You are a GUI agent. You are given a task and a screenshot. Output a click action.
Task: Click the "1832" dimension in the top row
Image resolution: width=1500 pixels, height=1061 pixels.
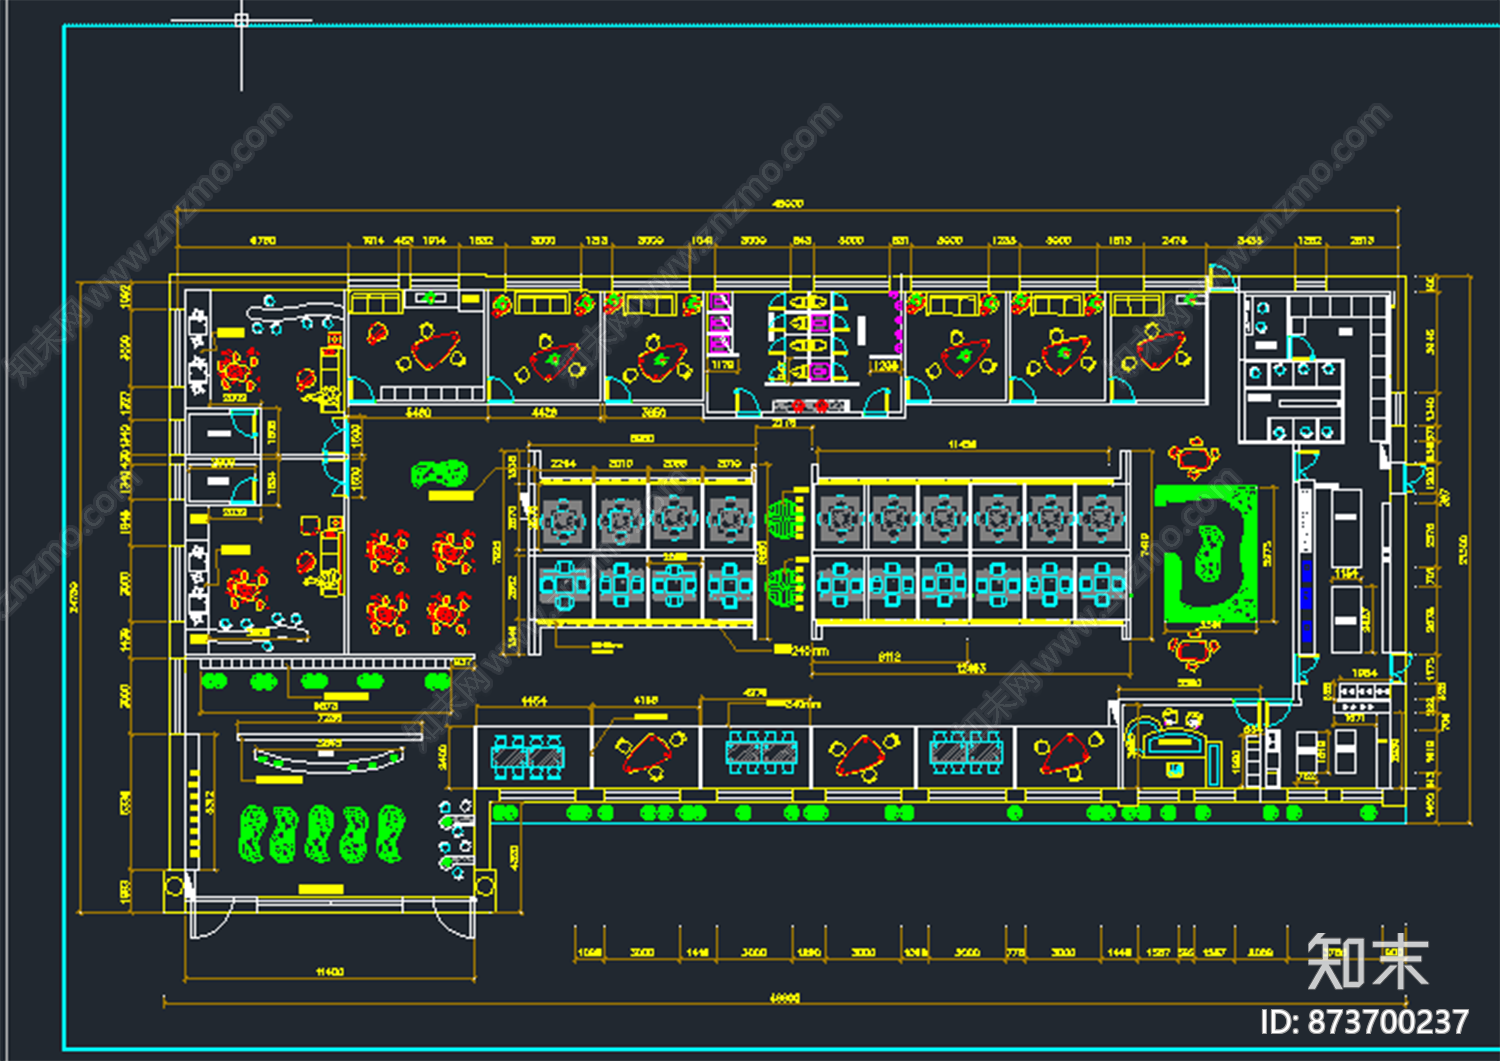(480, 241)
